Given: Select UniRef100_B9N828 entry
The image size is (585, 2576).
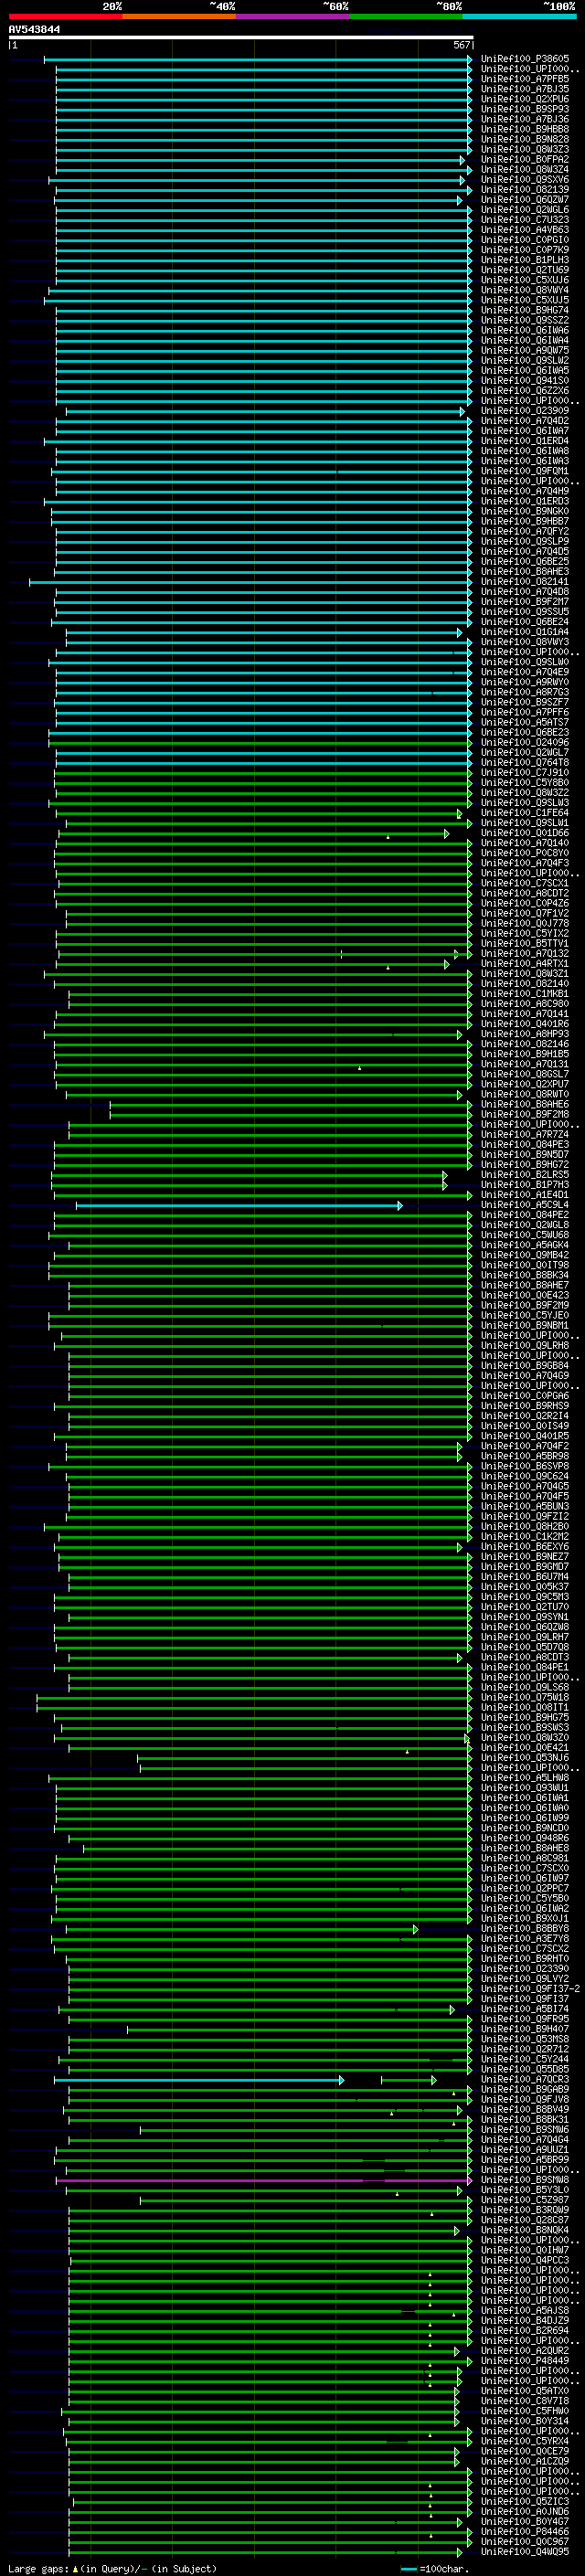Looking at the screenshot, I should point(524,139).
